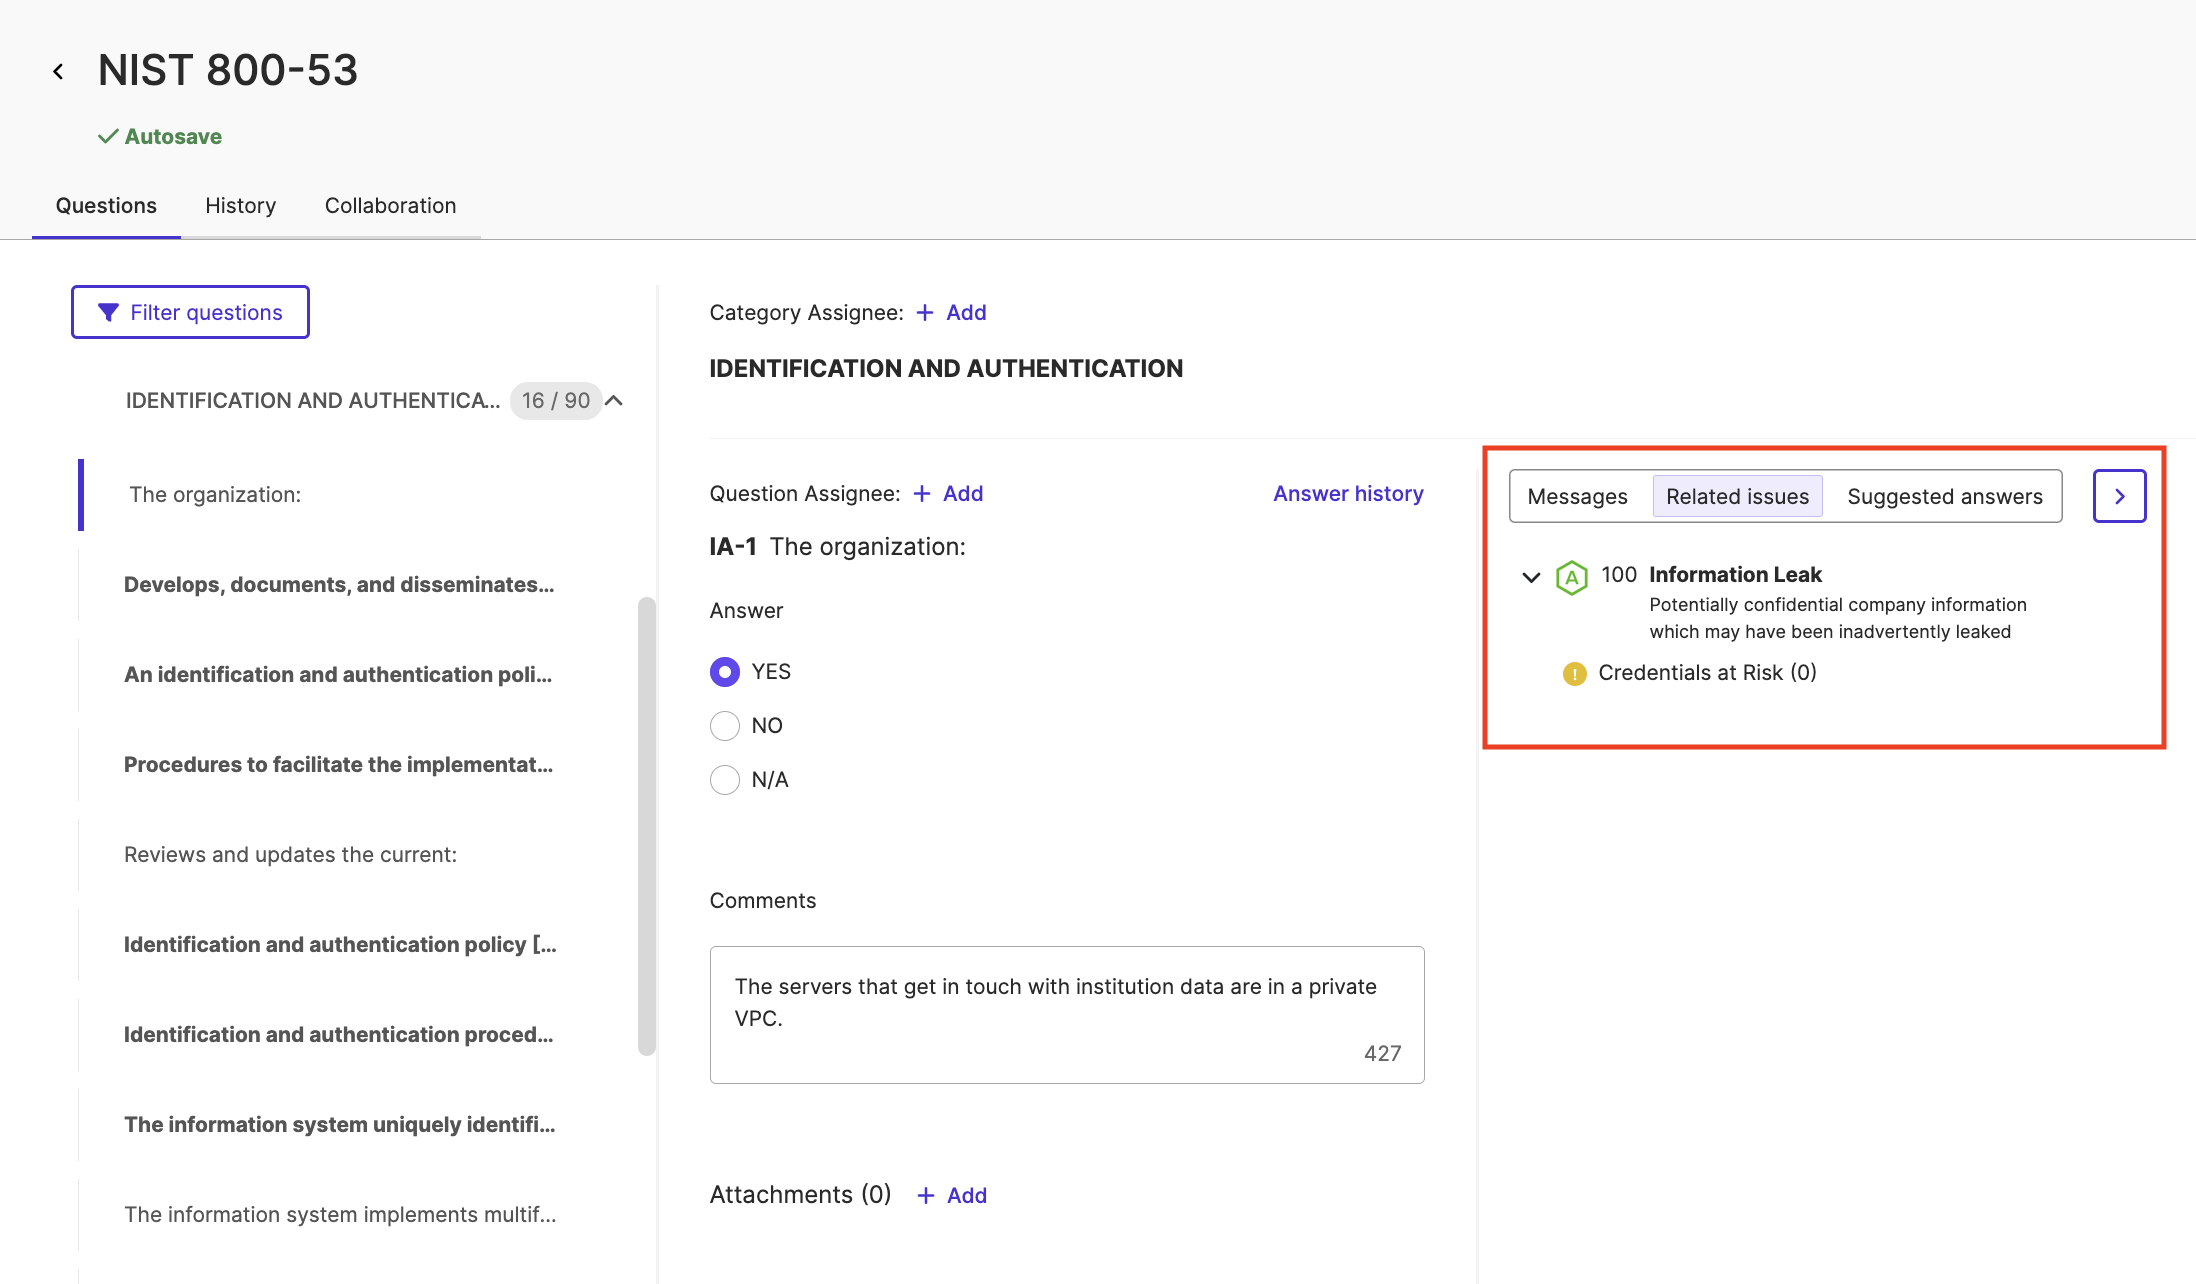Viewport: 2196px width, 1284px height.
Task: Click the yellow warning icon by Credentials at Risk
Action: click(1574, 674)
